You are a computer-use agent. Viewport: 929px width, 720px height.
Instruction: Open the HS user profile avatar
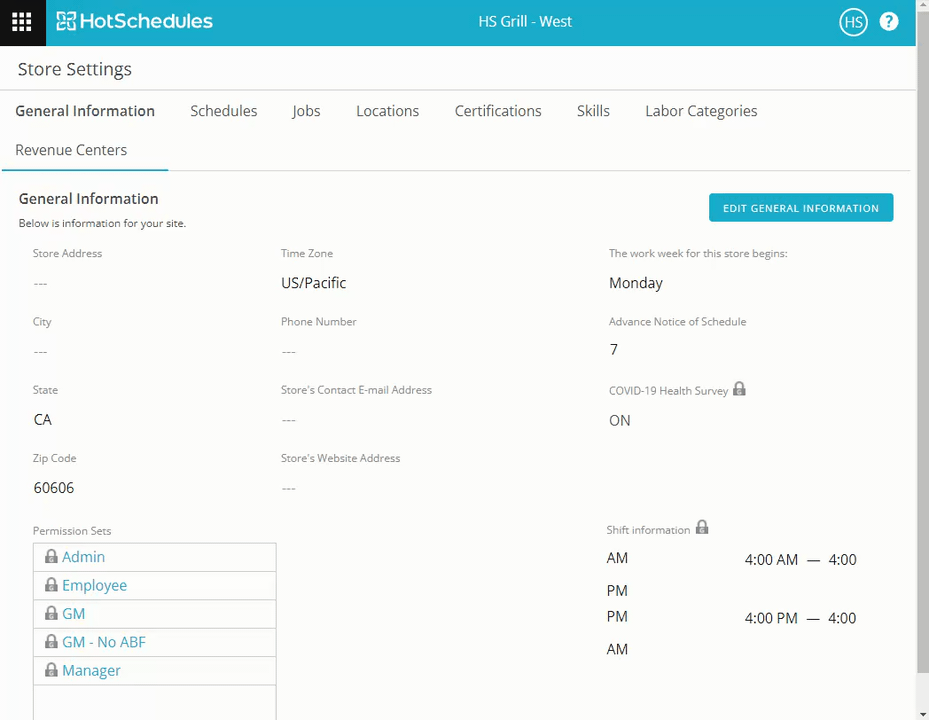point(853,22)
